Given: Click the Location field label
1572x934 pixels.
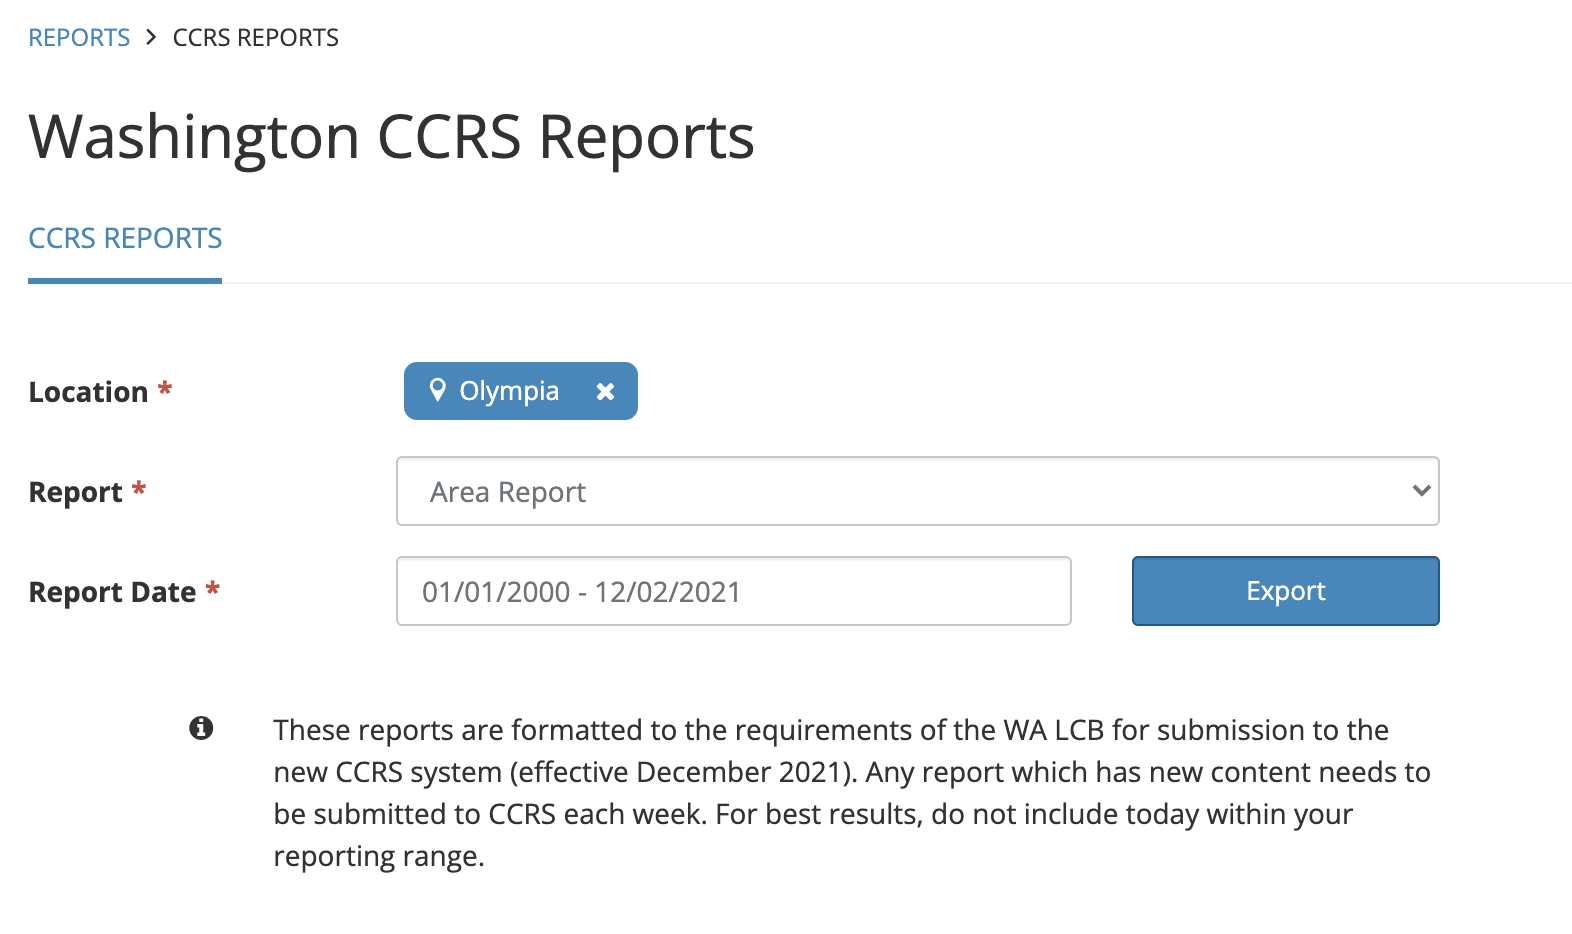Looking at the screenshot, I should 88,392.
